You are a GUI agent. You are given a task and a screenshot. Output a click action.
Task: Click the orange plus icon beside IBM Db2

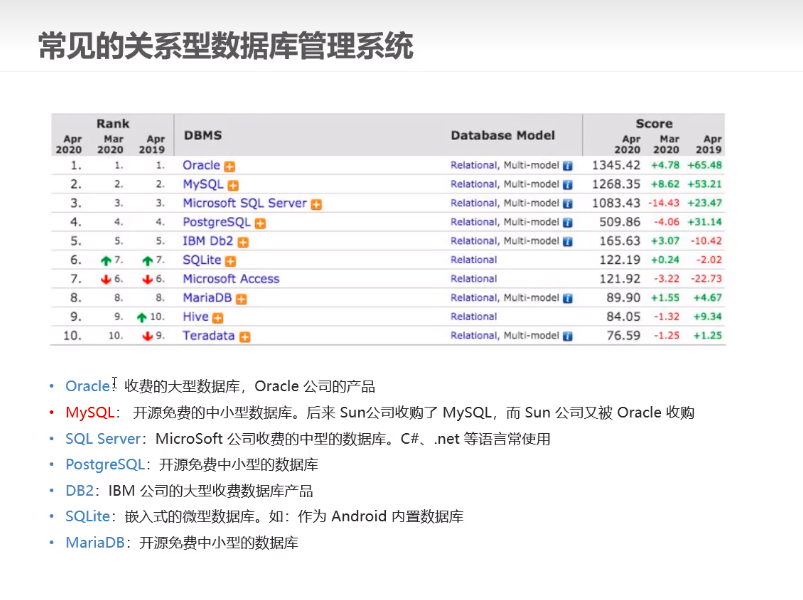(x=243, y=242)
